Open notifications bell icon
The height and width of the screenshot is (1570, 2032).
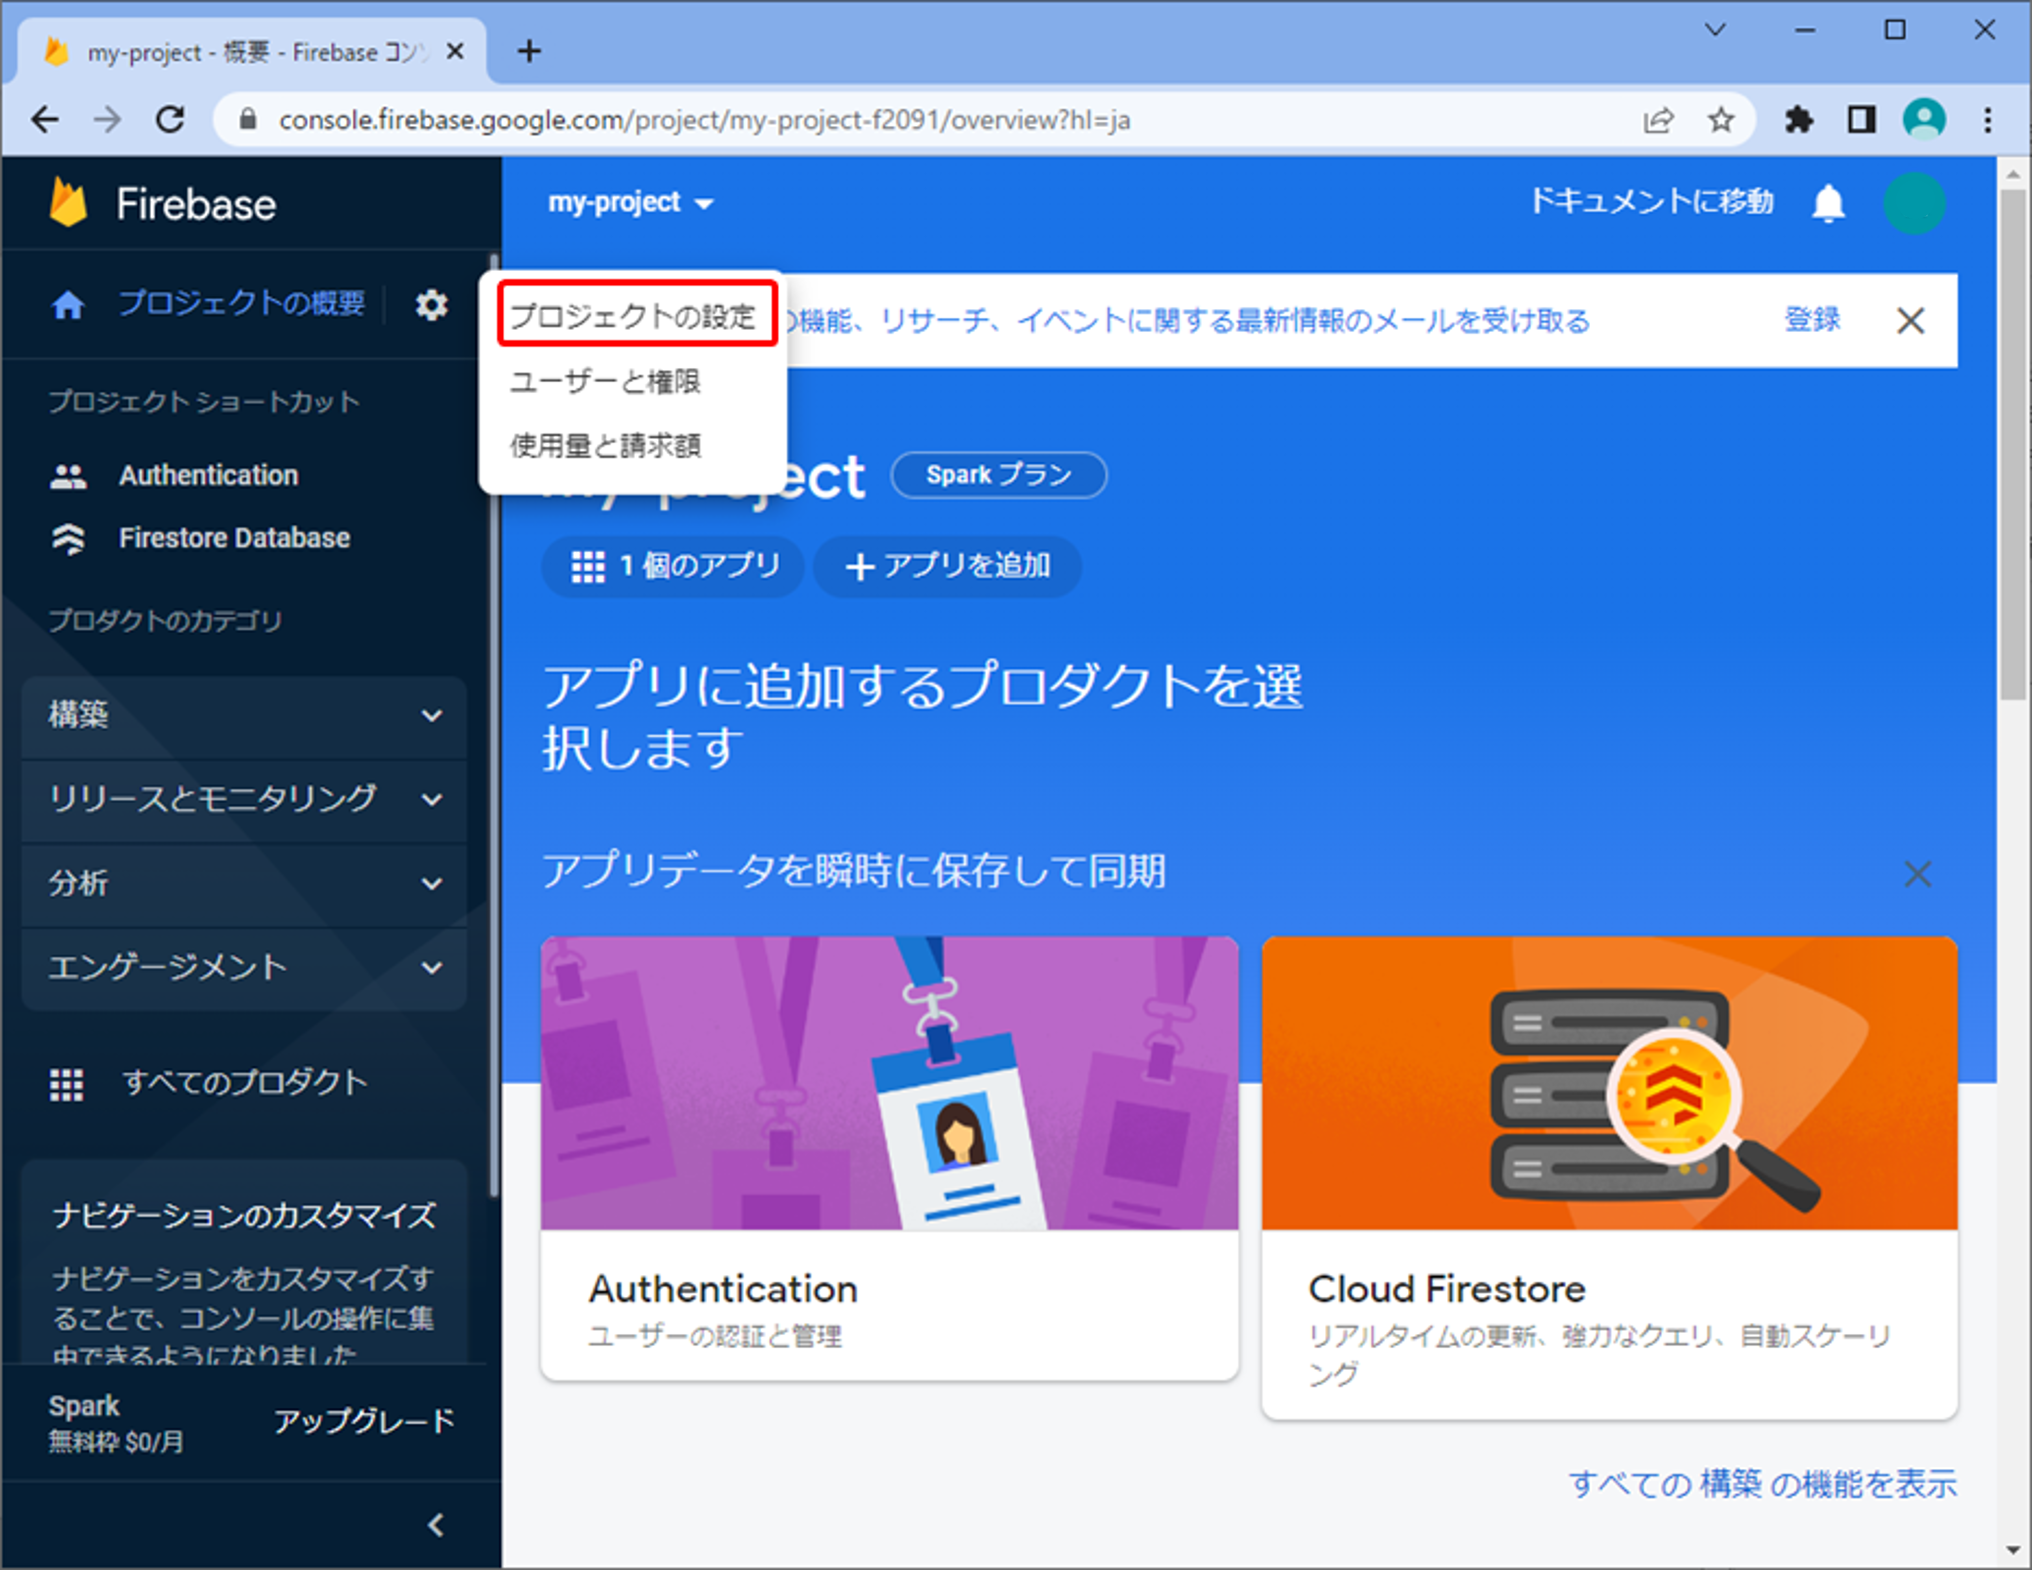[x=1828, y=203]
